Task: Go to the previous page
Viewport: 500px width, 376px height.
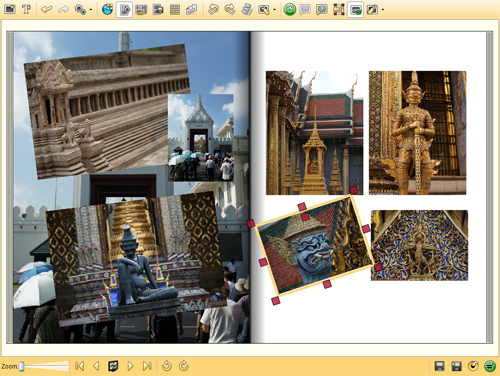Action: pos(96,366)
